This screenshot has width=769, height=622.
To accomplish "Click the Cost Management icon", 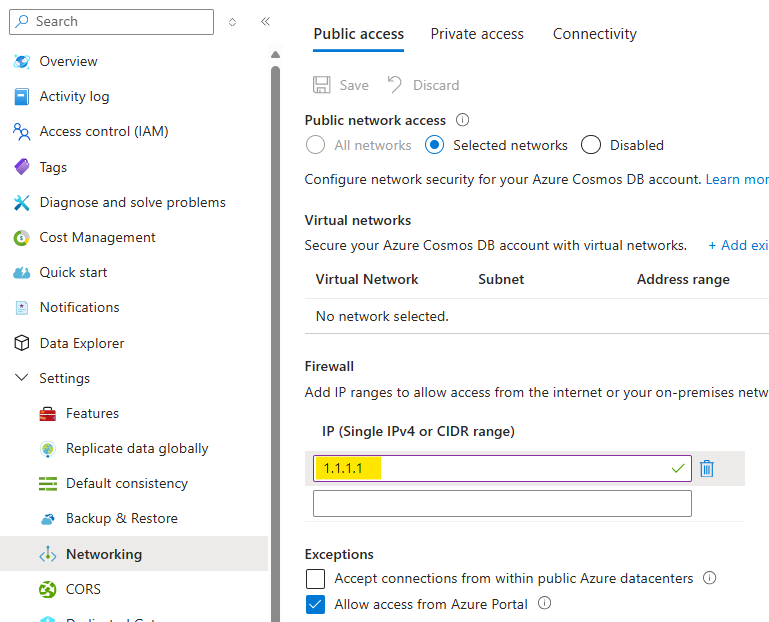I will [22, 238].
